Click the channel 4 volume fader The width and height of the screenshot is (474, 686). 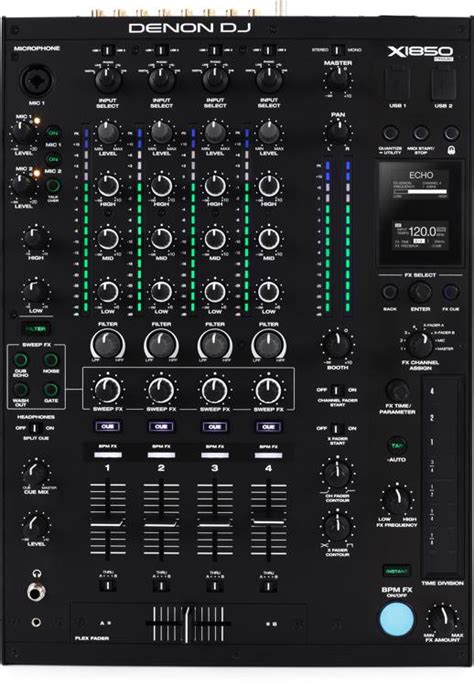(269, 522)
